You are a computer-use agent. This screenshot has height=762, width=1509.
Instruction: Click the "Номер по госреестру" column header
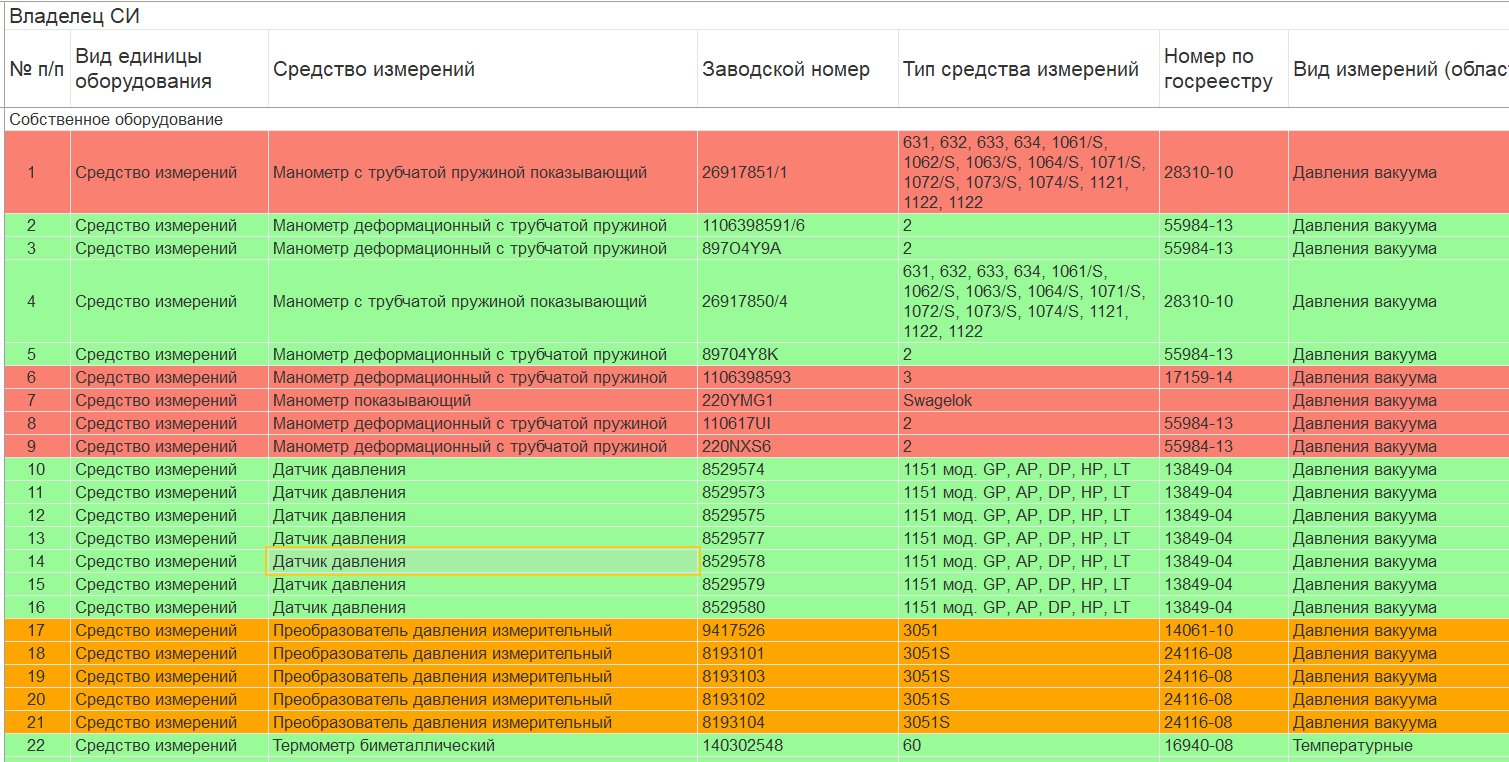[x=1218, y=69]
